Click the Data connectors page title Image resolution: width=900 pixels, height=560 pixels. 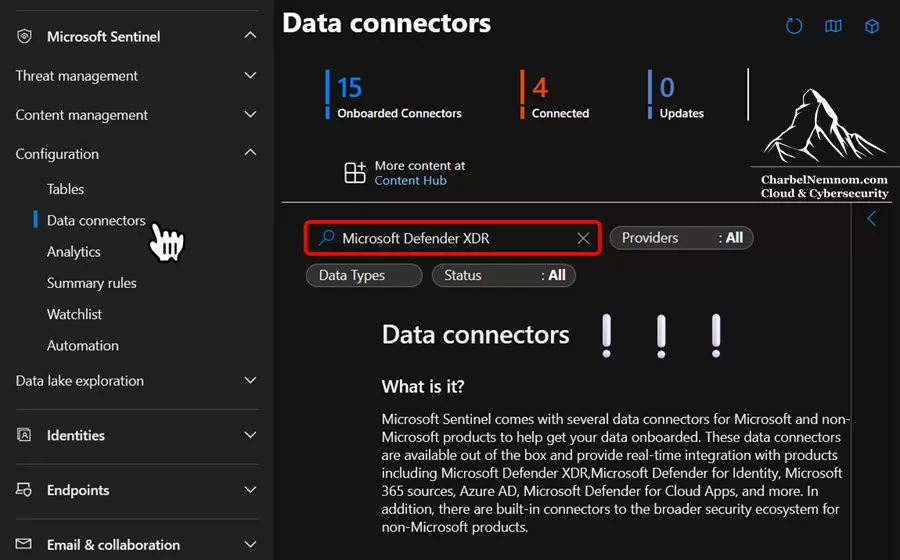click(x=387, y=24)
